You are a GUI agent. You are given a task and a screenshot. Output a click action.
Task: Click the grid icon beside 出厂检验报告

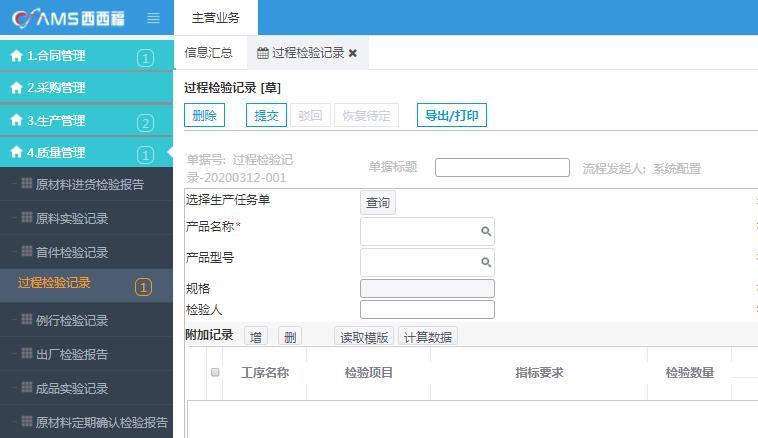(x=27, y=353)
